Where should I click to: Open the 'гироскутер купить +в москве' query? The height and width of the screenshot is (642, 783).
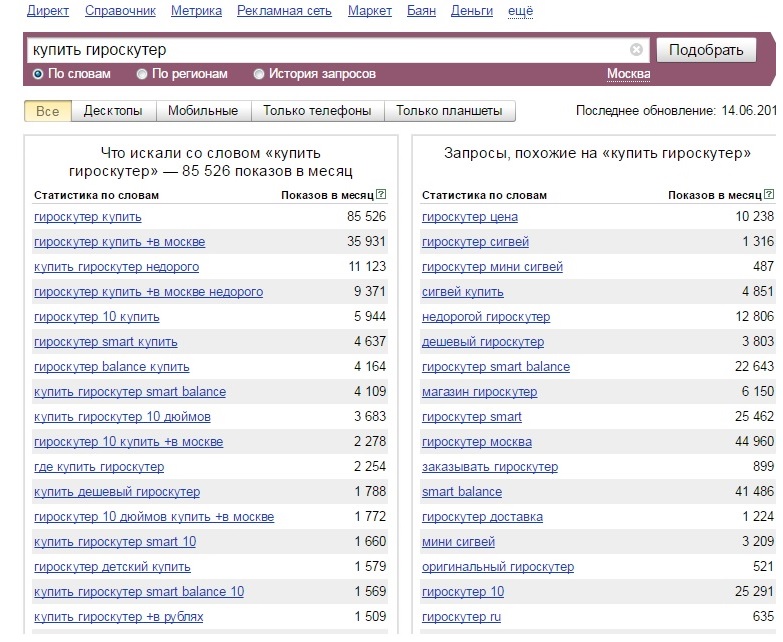(119, 242)
